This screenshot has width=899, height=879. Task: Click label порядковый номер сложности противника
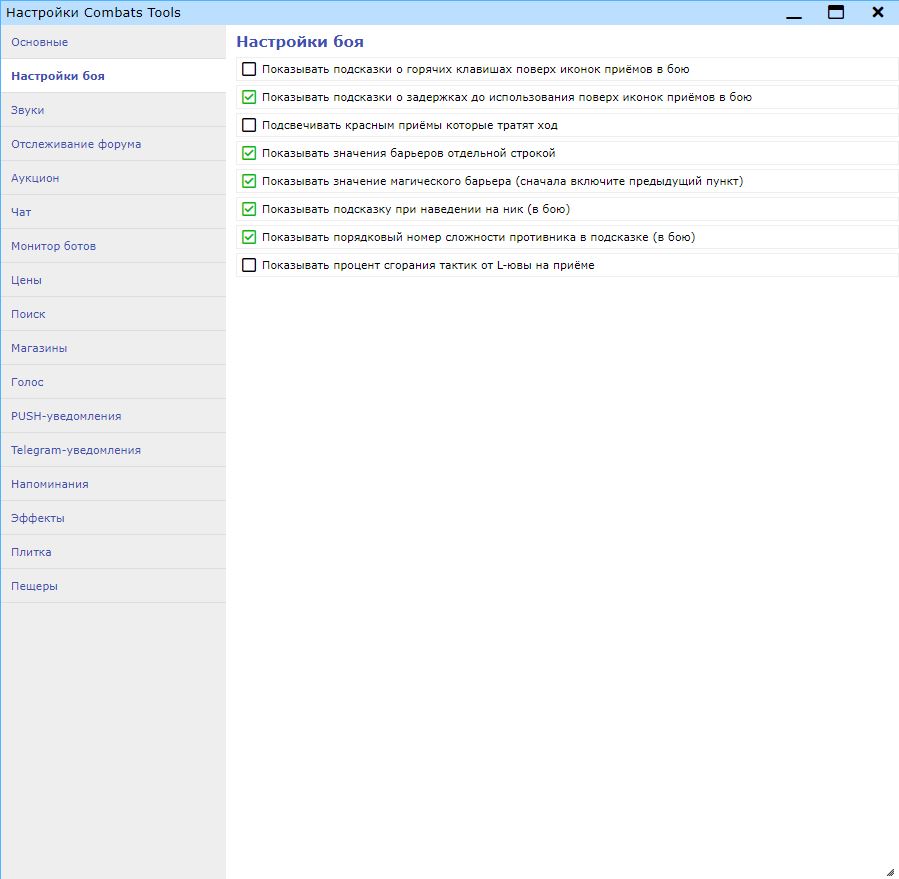click(478, 237)
